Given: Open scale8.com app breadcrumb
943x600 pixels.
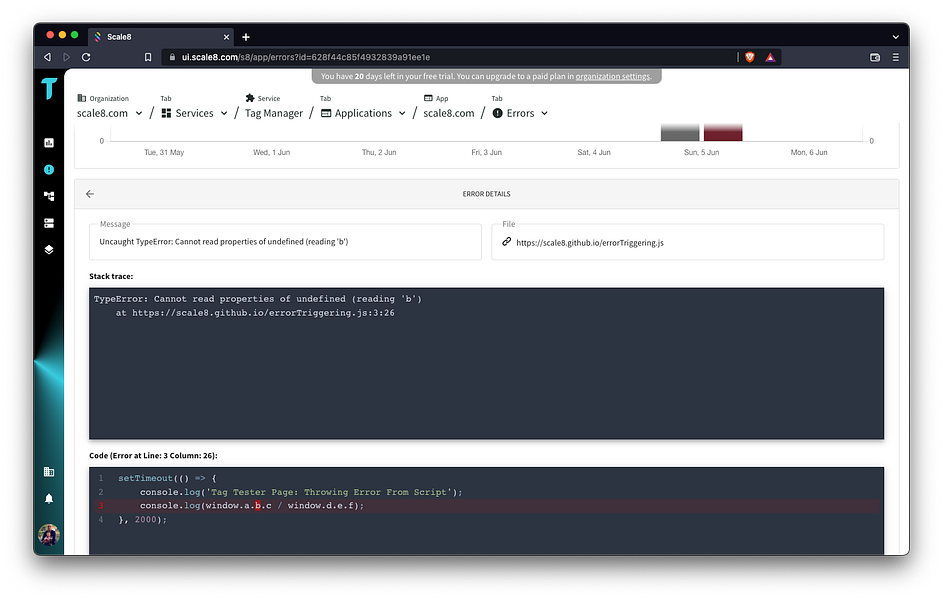Looking at the screenshot, I should 449,113.
